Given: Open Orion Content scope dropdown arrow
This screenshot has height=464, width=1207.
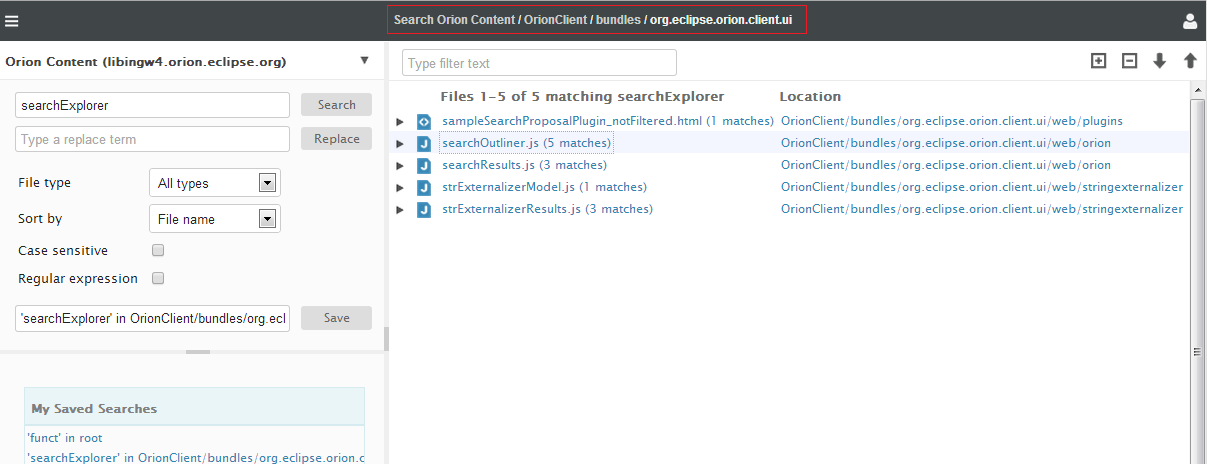Looking at the screenshot, I should (x=364, y=60).
